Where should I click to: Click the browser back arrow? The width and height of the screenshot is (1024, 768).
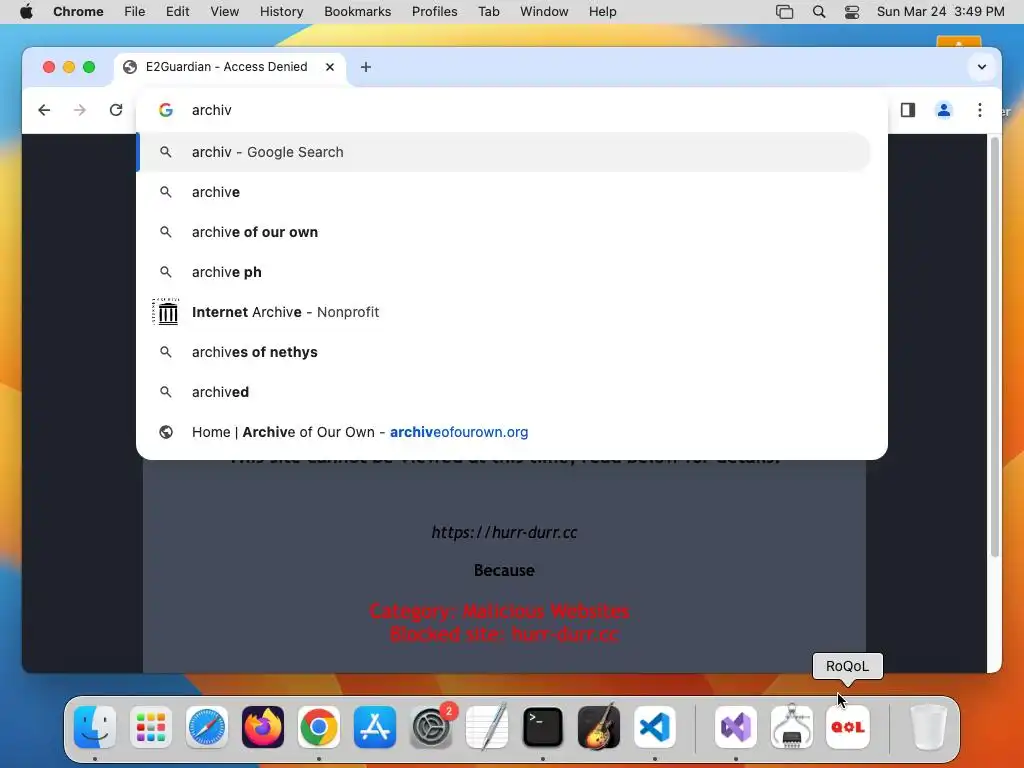(44, 110)
